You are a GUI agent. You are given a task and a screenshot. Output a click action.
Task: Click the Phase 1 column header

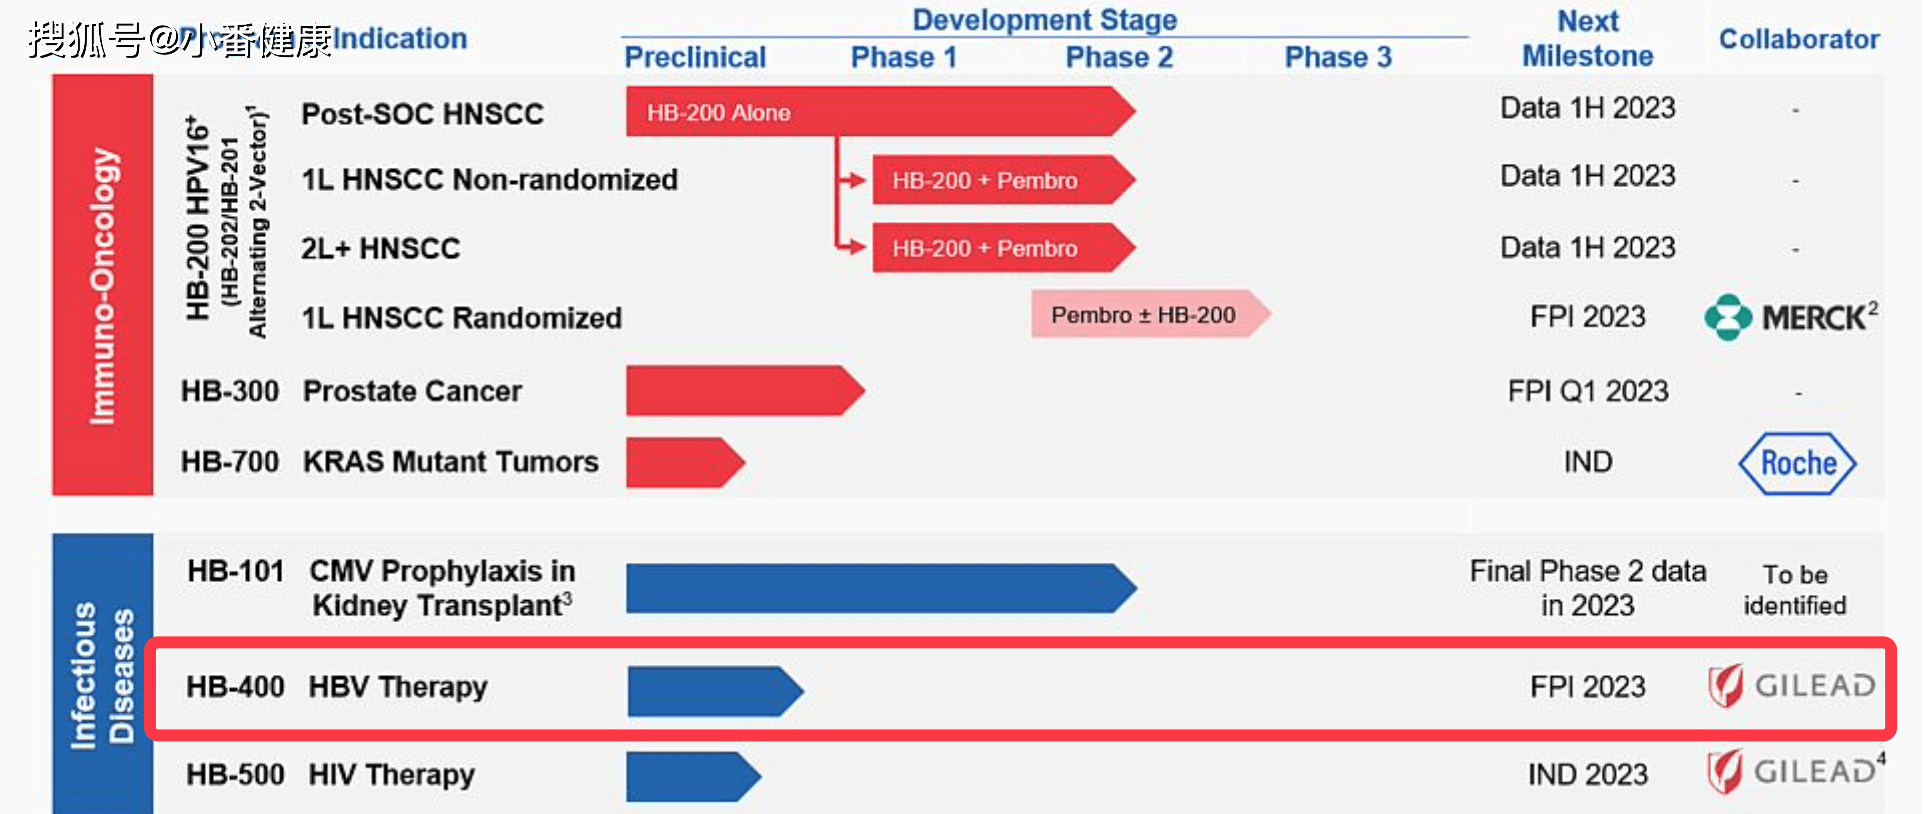click(903, 57)
